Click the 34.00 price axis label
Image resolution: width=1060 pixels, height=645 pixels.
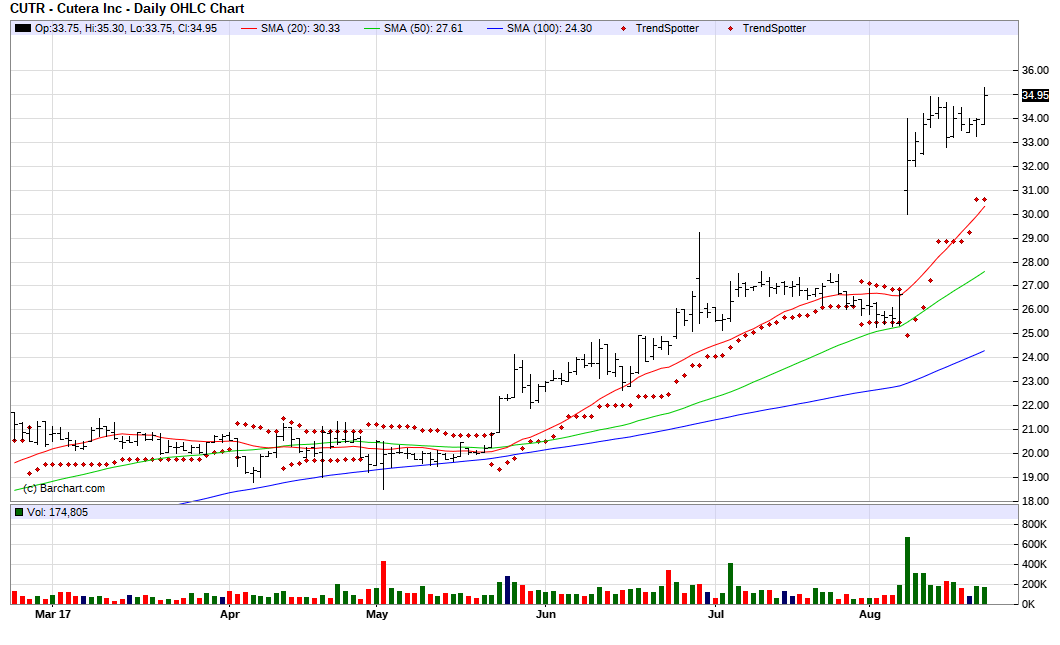click(x=1035, y=118)
